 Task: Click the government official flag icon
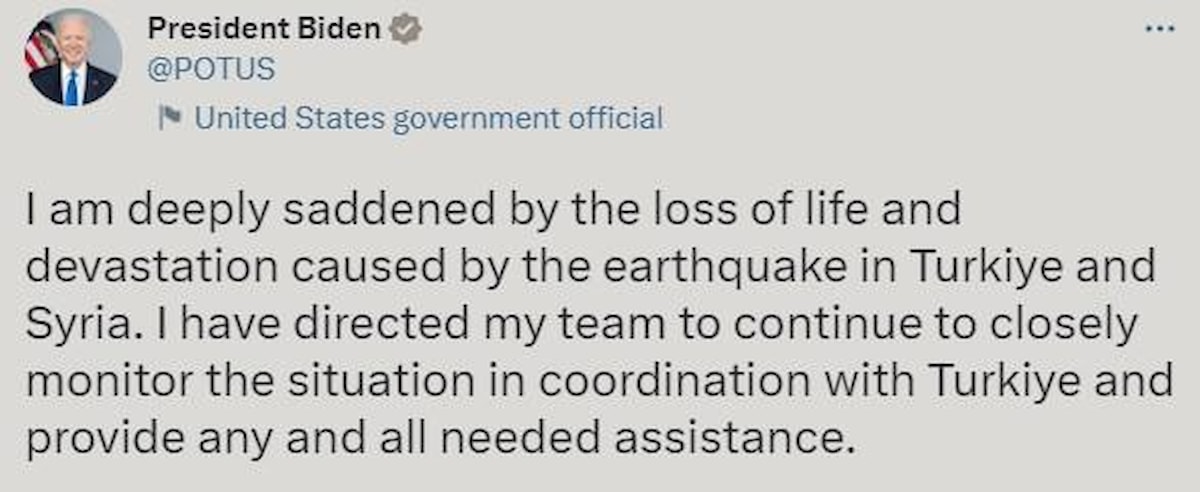click(x=170, y=119)
